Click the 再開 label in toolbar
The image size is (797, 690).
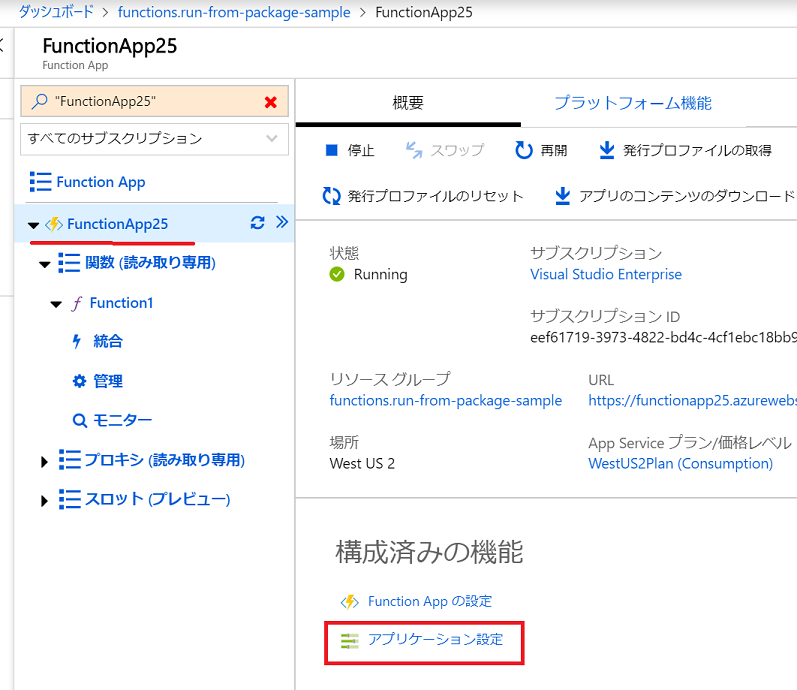[x=554, y=151]
